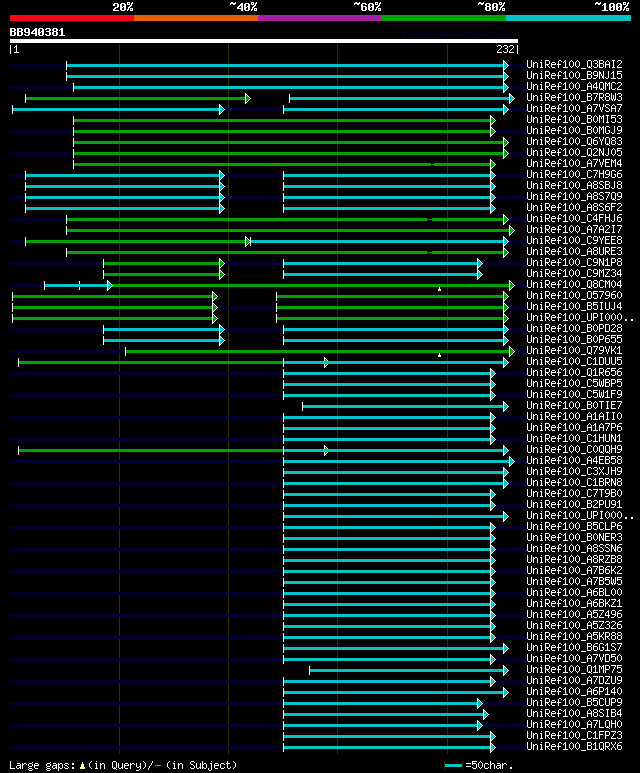
Task: Click the green alignment bar of UniRef100_Q79VK1
Action: tap(318, 351)
